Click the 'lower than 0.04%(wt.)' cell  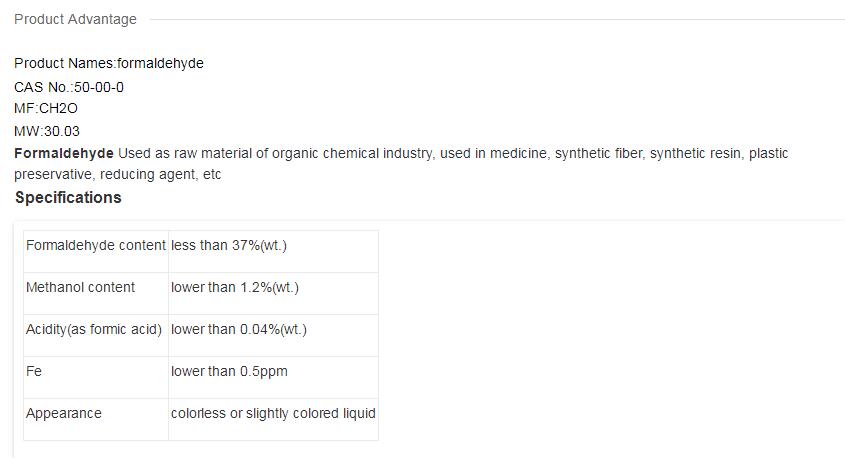239,329
